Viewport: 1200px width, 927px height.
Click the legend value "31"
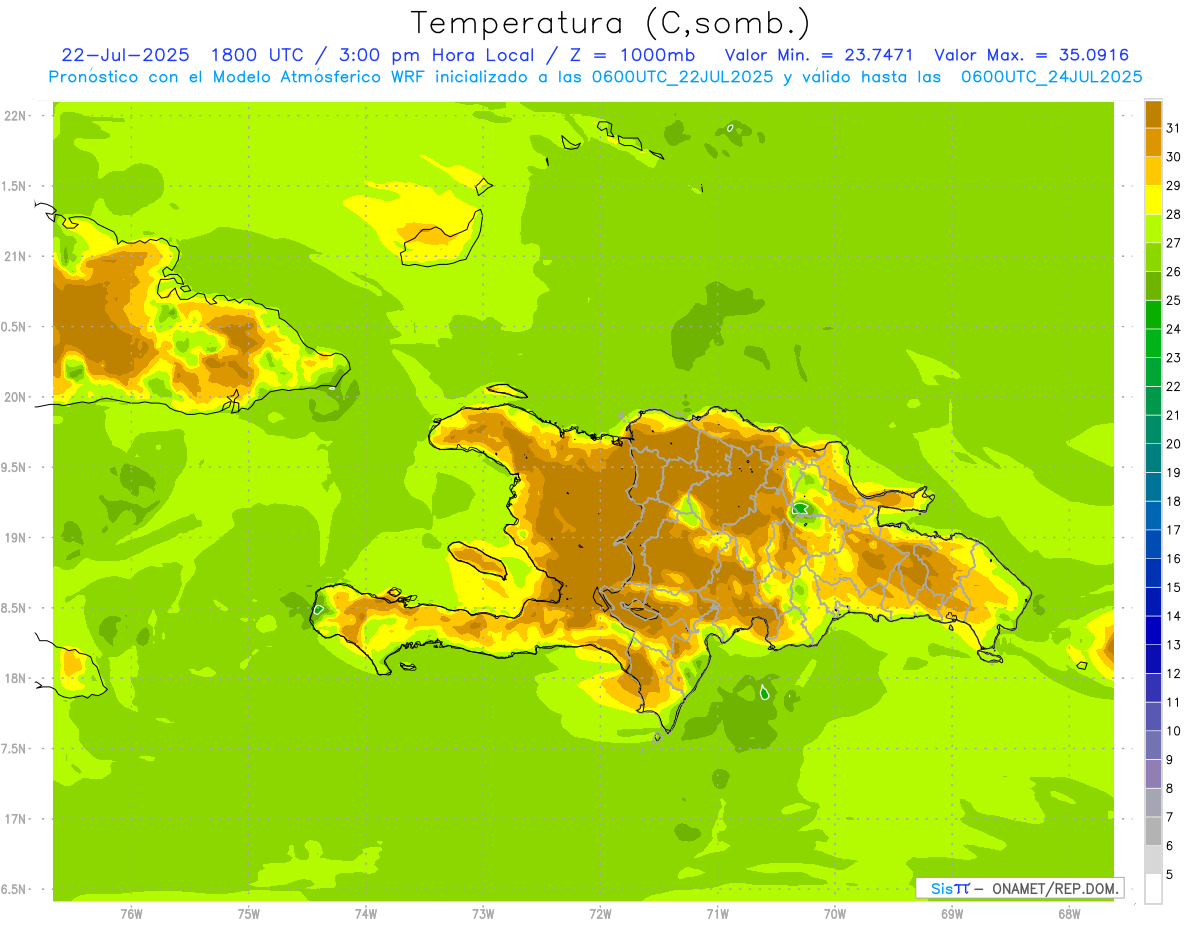(1173, 128)
